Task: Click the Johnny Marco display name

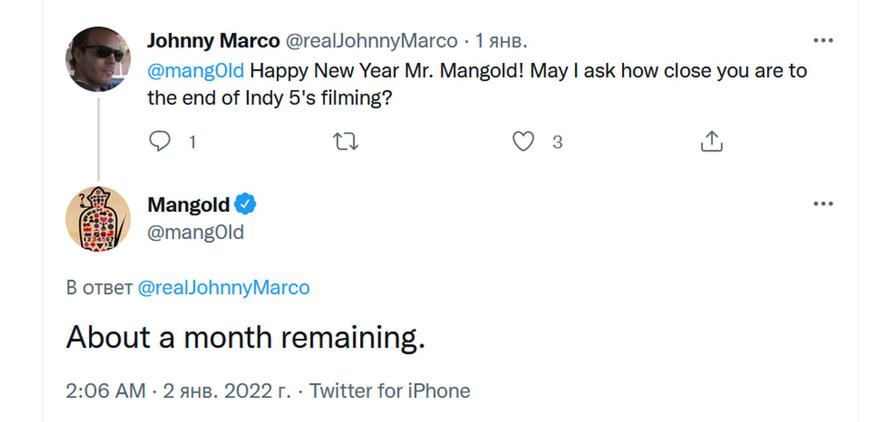Action: (x=213, y=41)
